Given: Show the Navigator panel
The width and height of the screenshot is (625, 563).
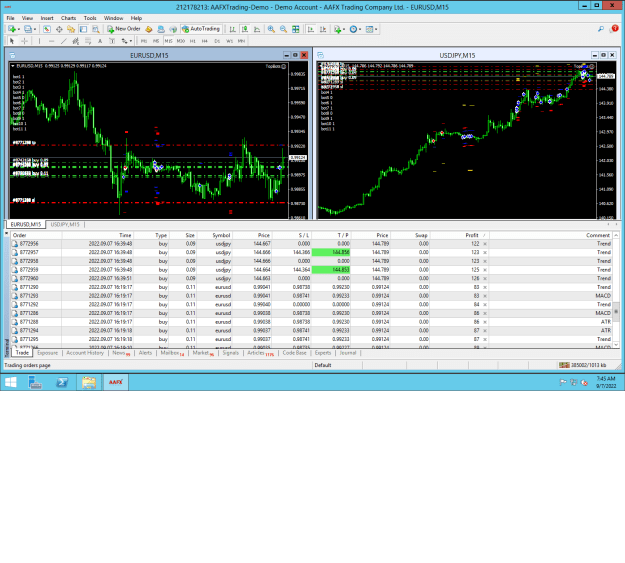Looking at the screenshot, I should point(71,29).
